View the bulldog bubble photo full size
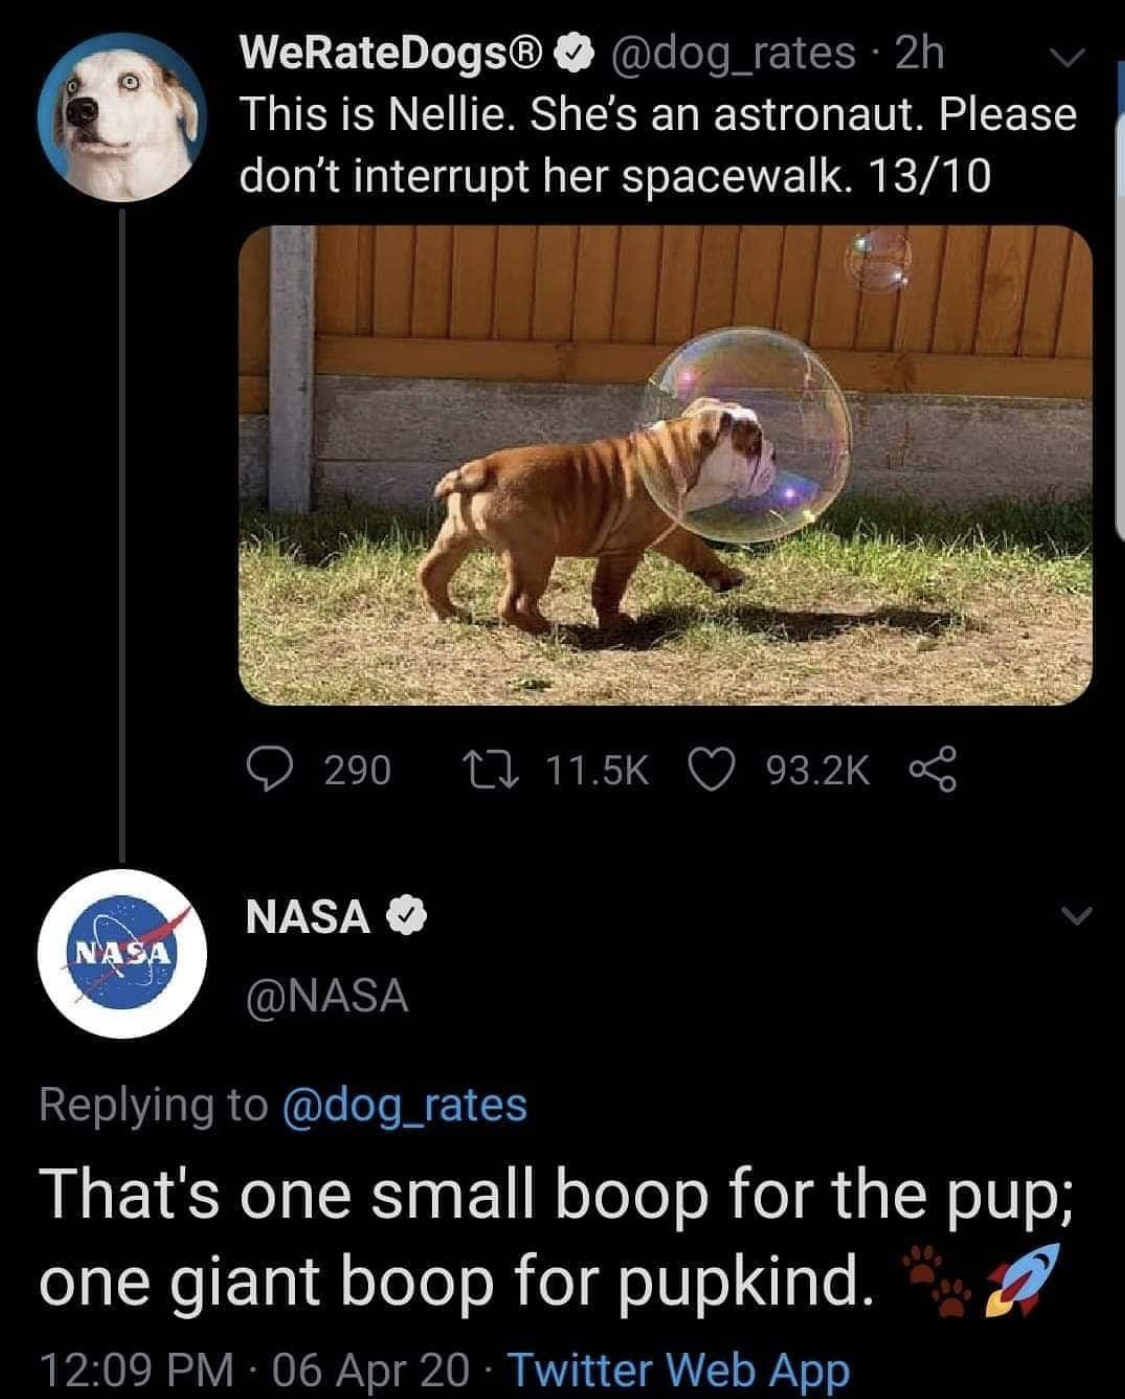Screen dimensions: 1125x1399 point(665,465)
